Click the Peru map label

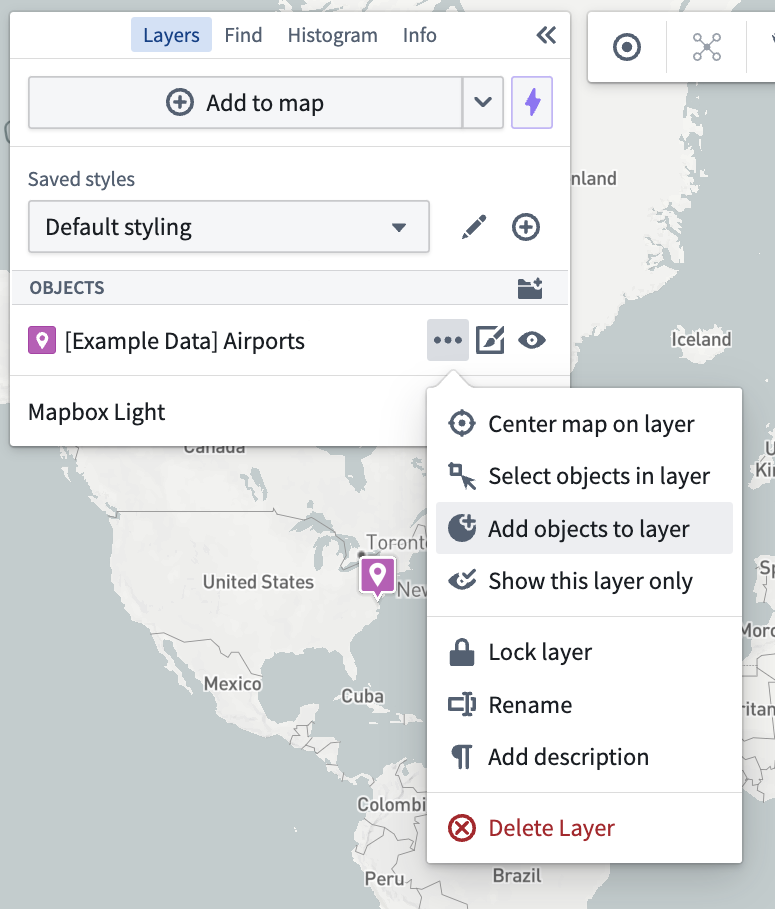click(x=384, y=878)
